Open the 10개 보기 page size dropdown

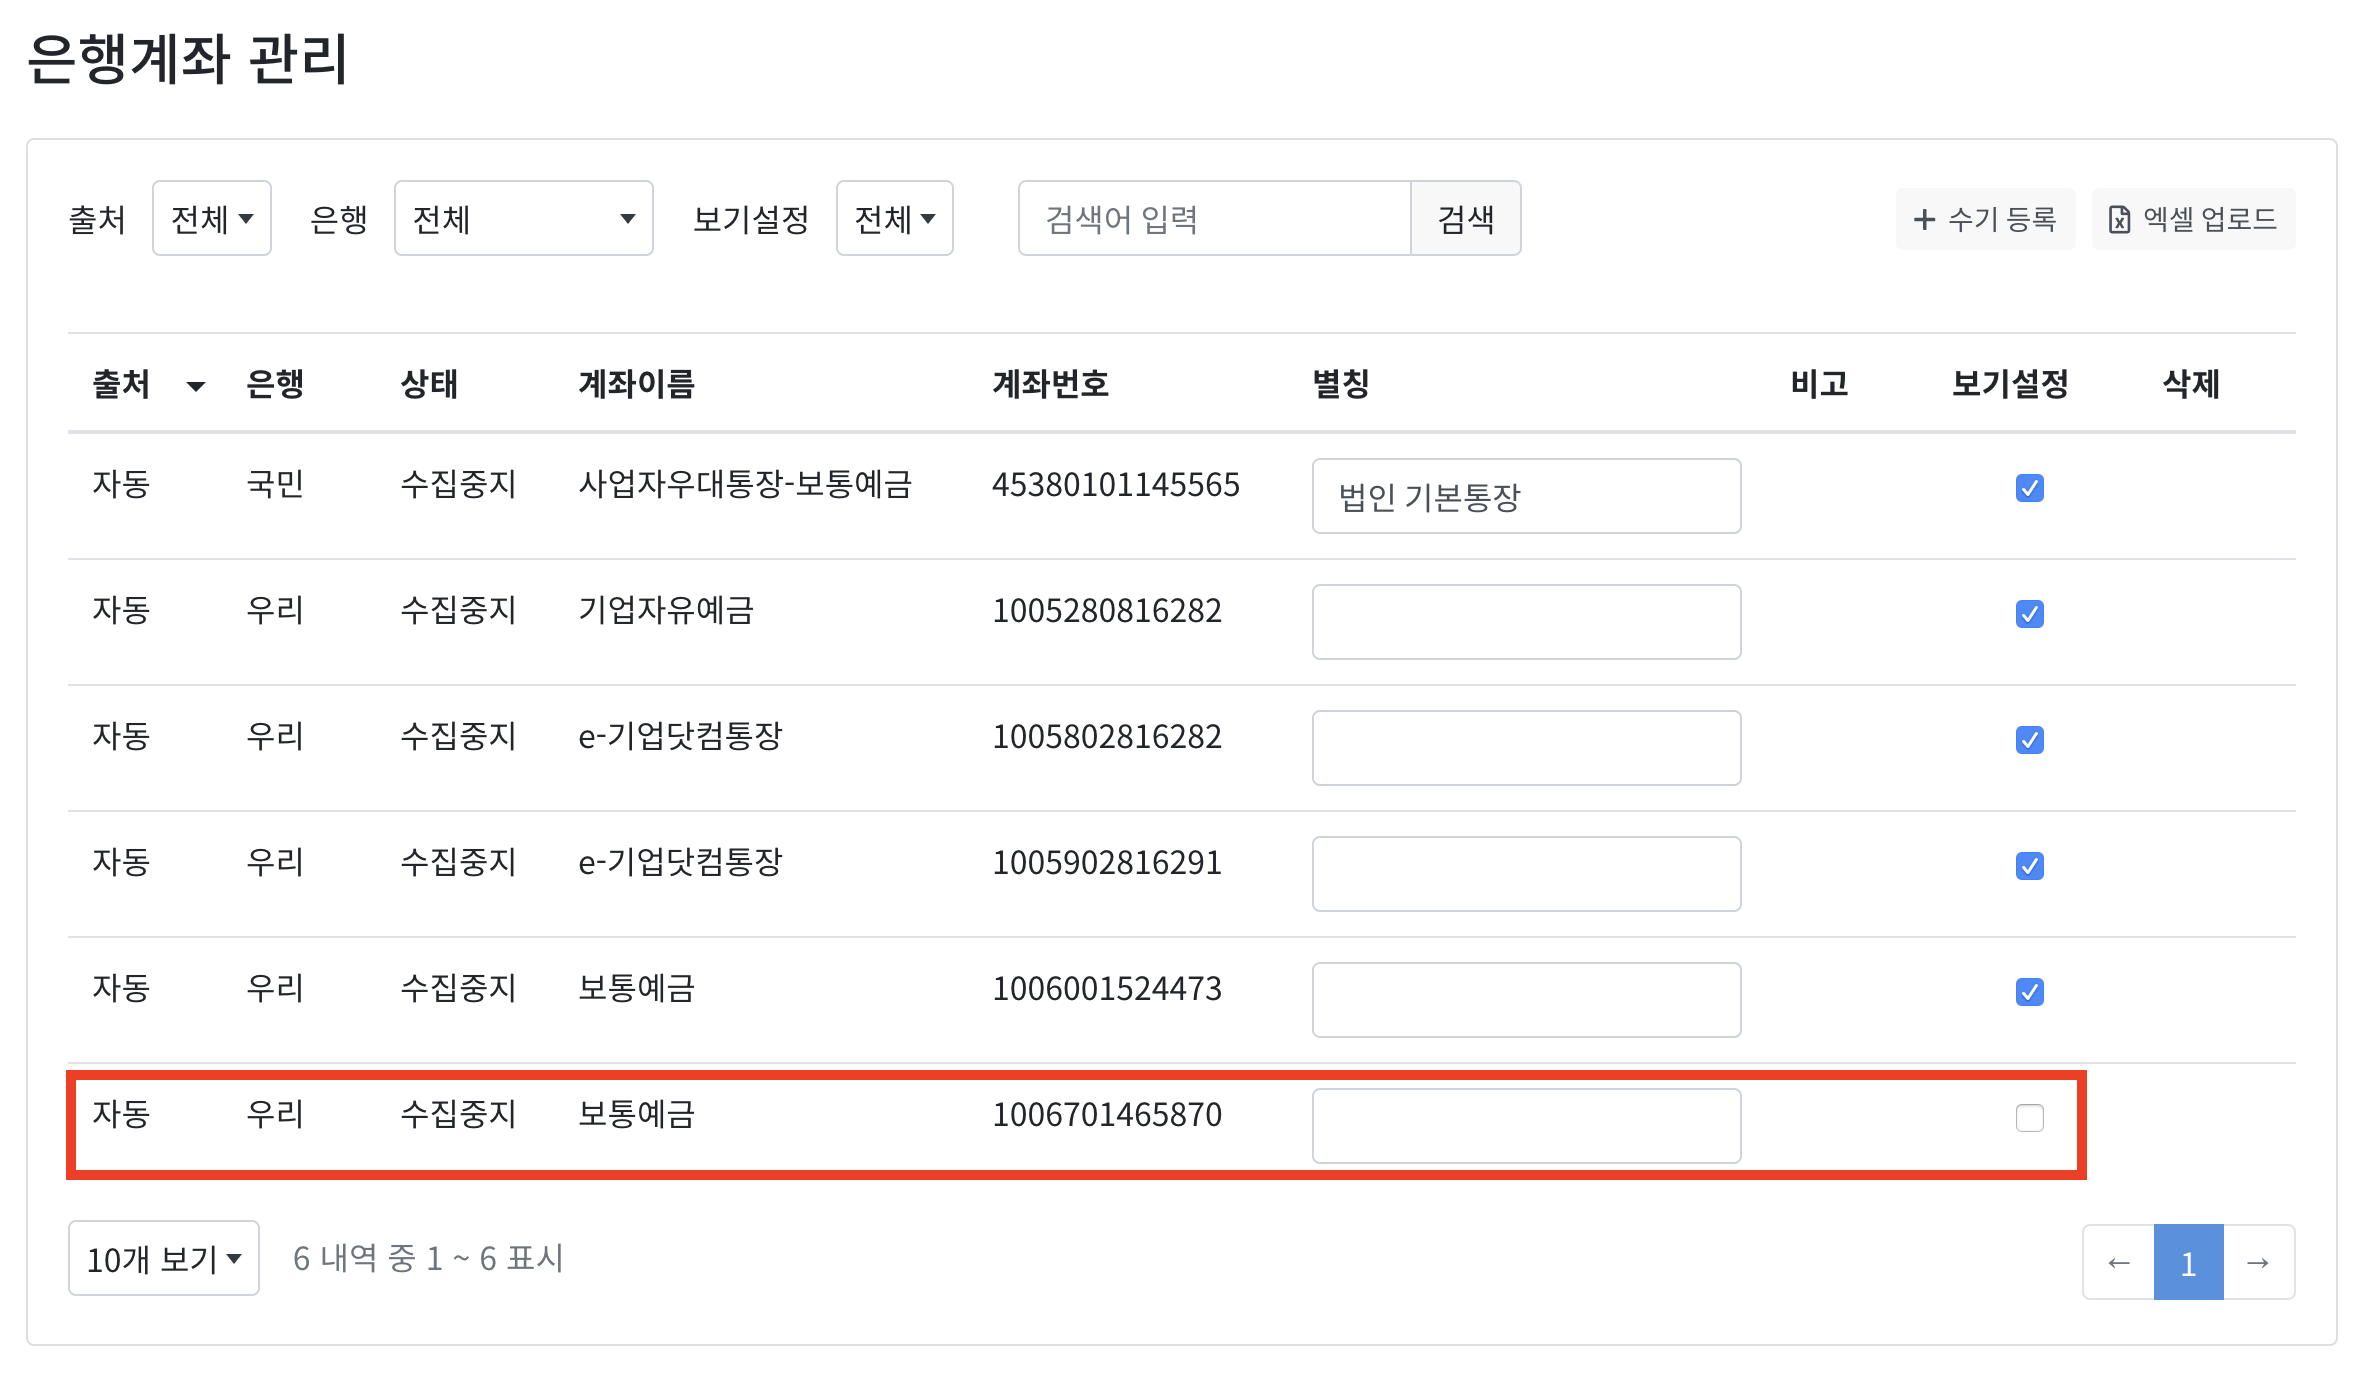(x=164, y=1258)
